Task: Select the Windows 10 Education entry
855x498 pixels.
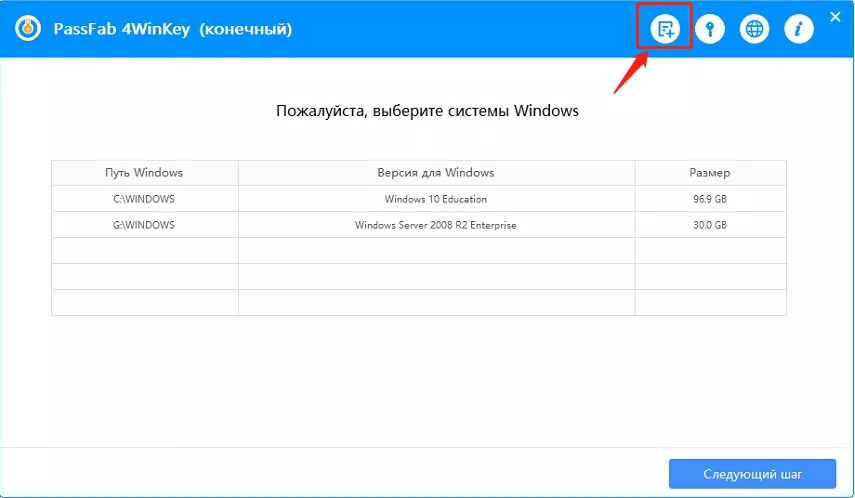Action: (436, 199)
